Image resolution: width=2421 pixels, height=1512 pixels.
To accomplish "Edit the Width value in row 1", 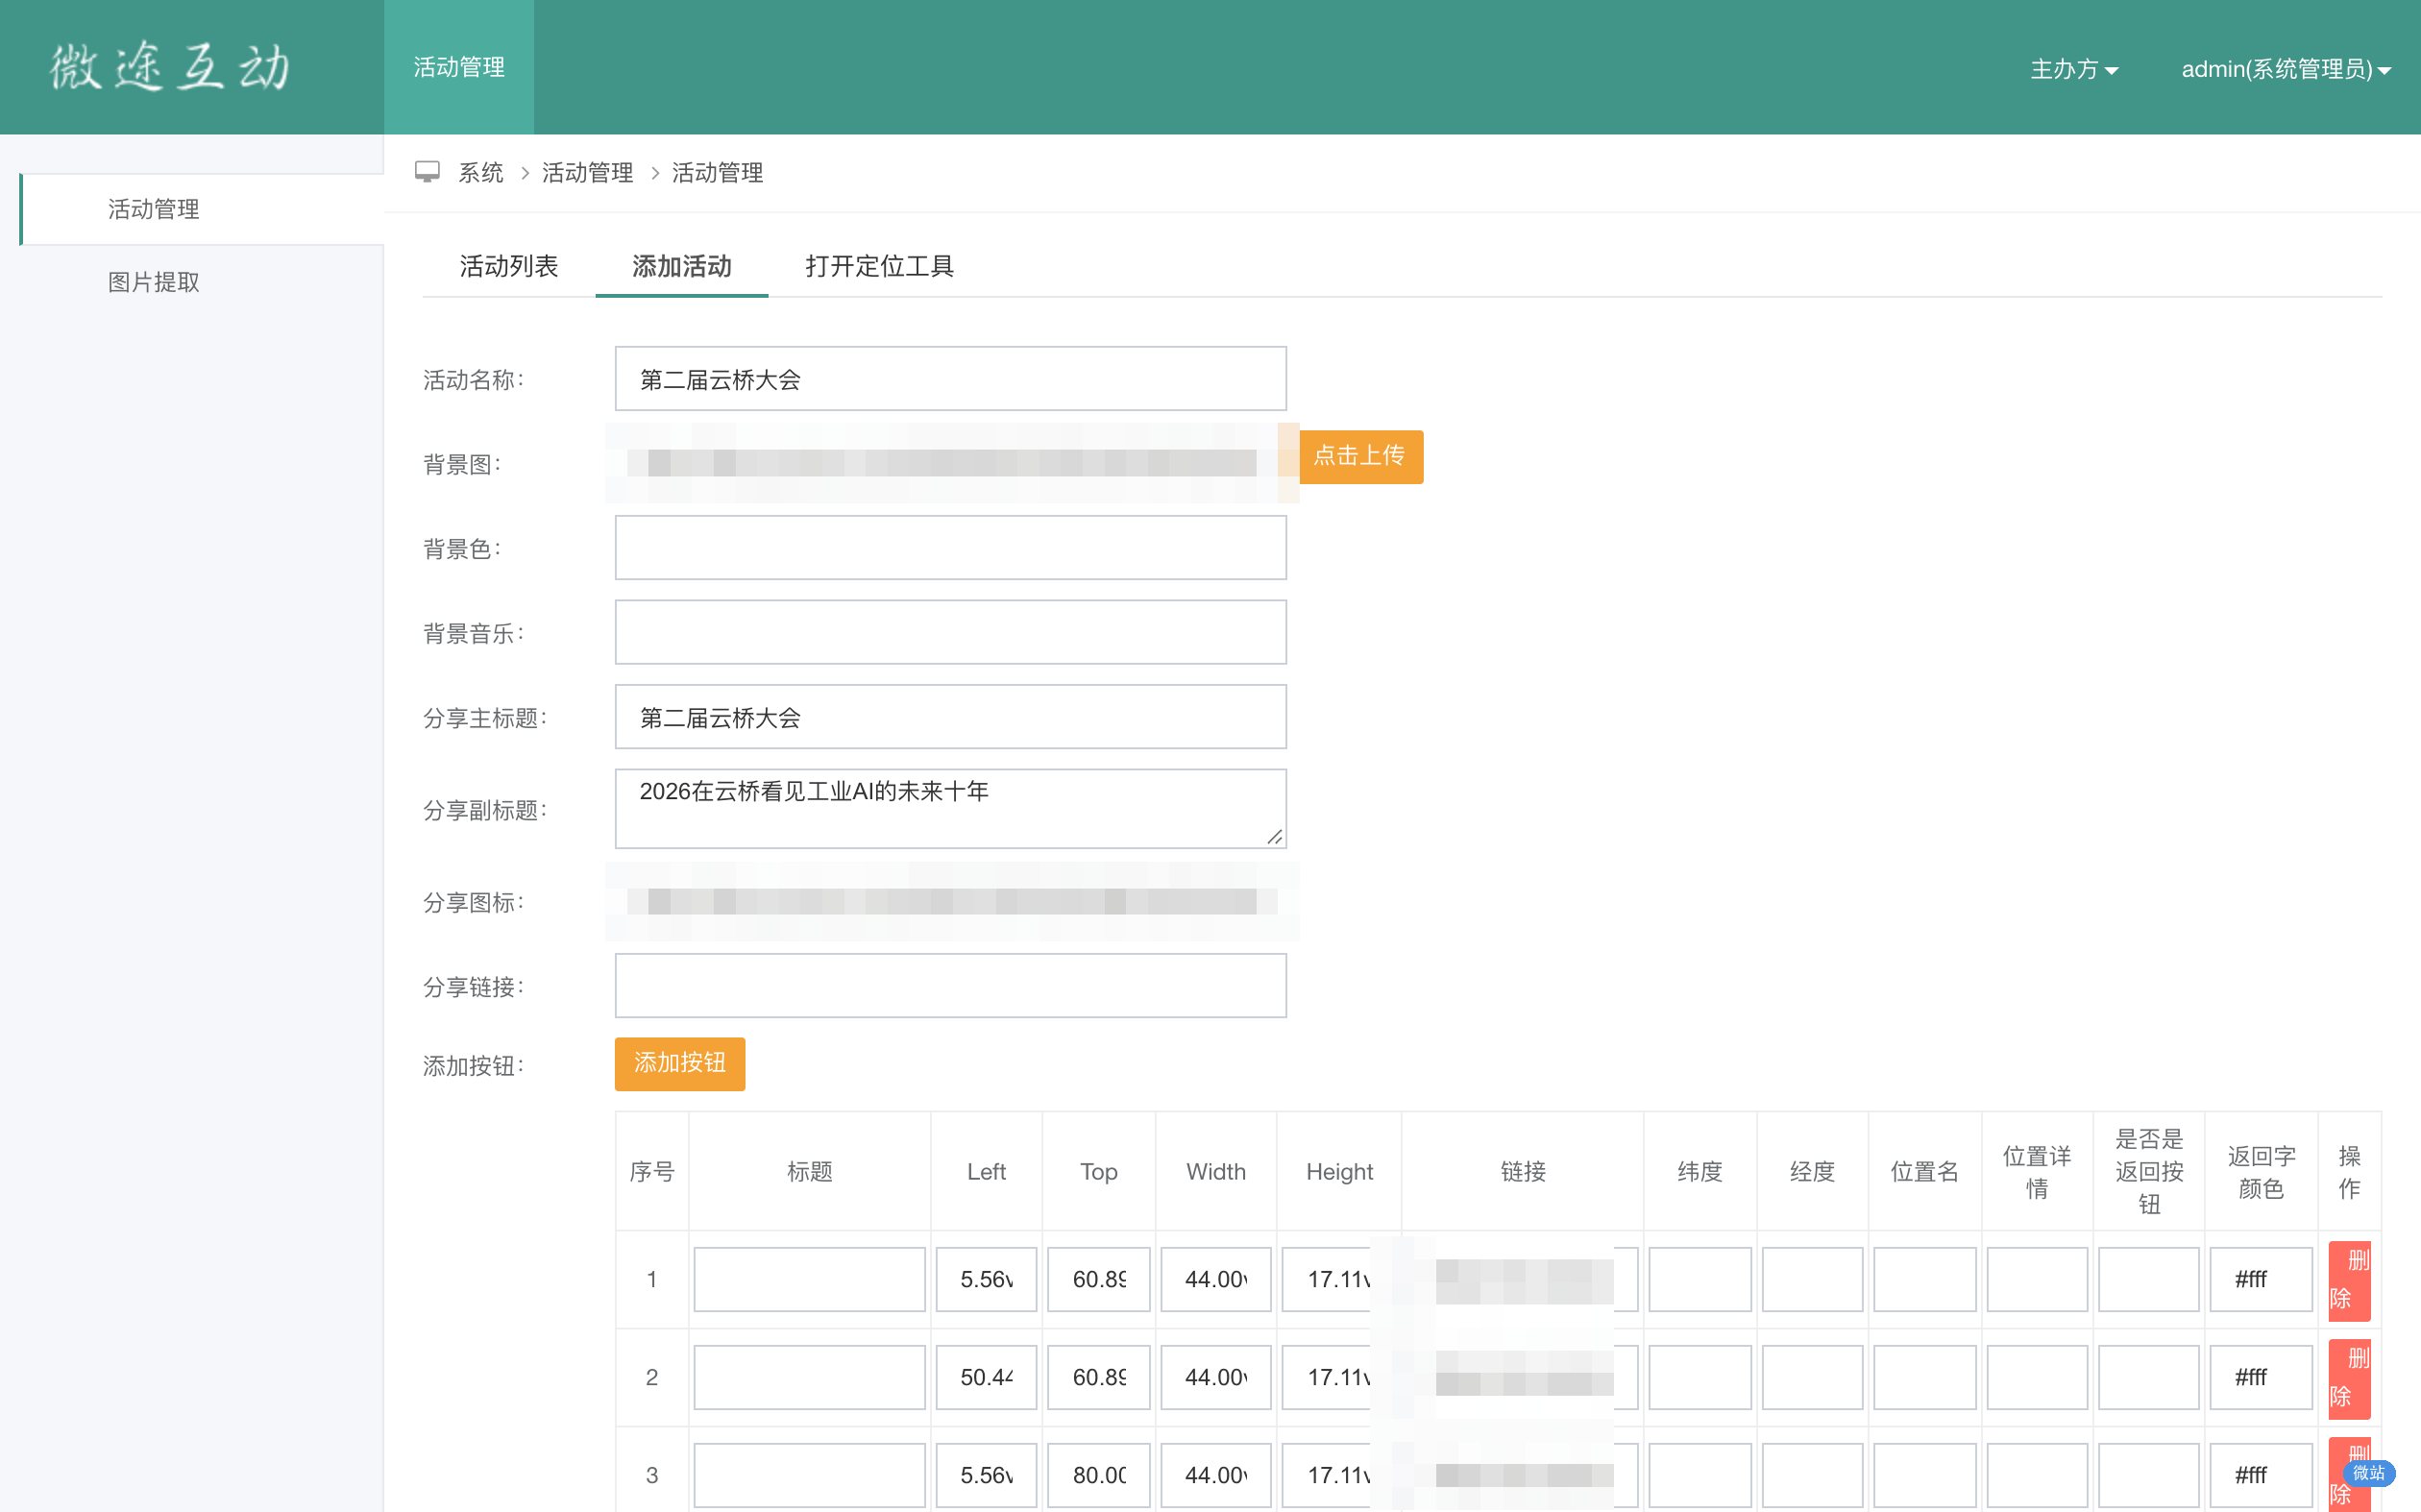I will pos(1215,1279).
